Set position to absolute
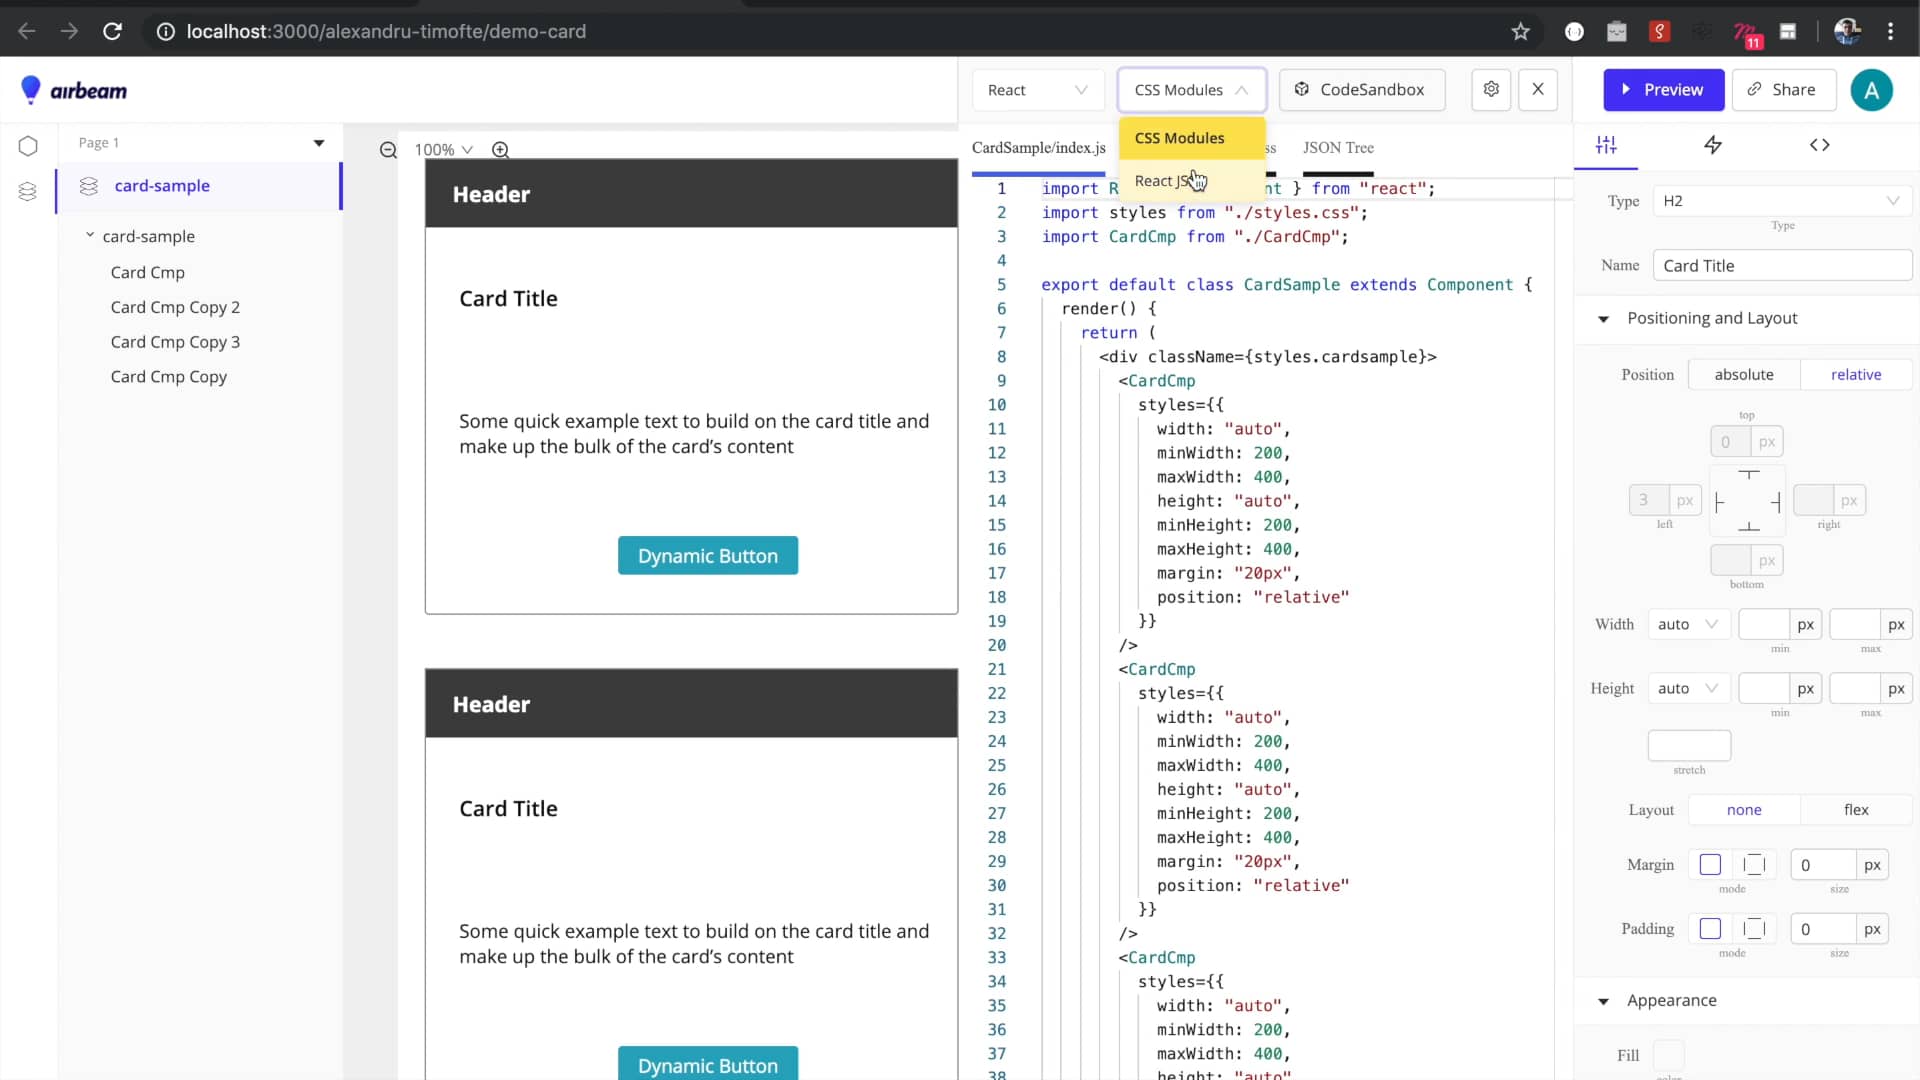1920x1080 pixels. [1744, 374]
